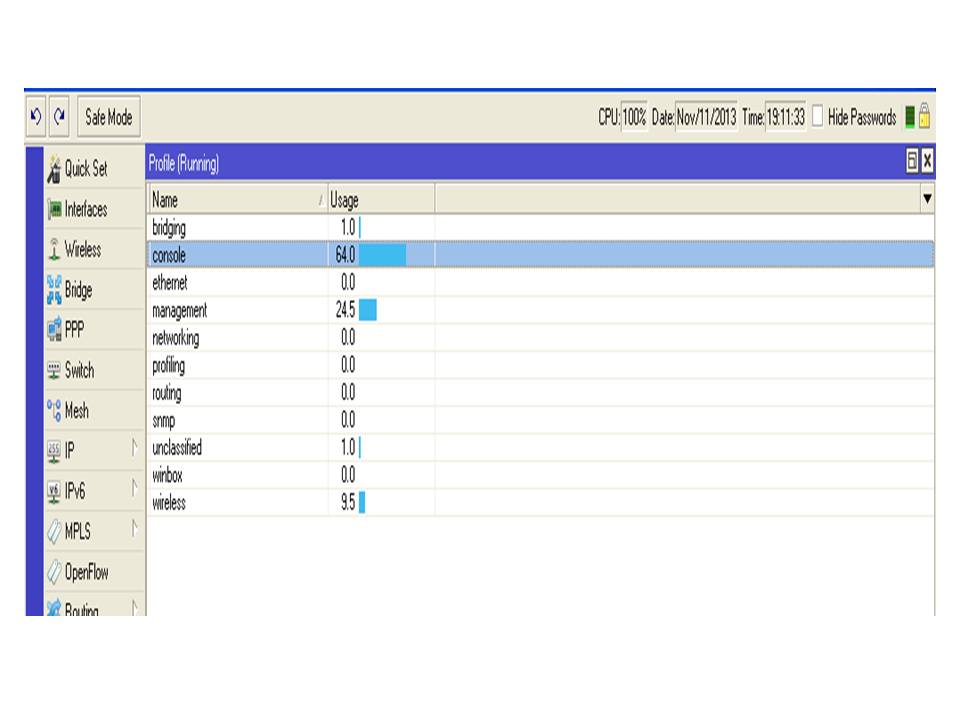The height and width of the screenshot is (720, 960).
Task: Close the Profile (Running) window
Action: 927,161
